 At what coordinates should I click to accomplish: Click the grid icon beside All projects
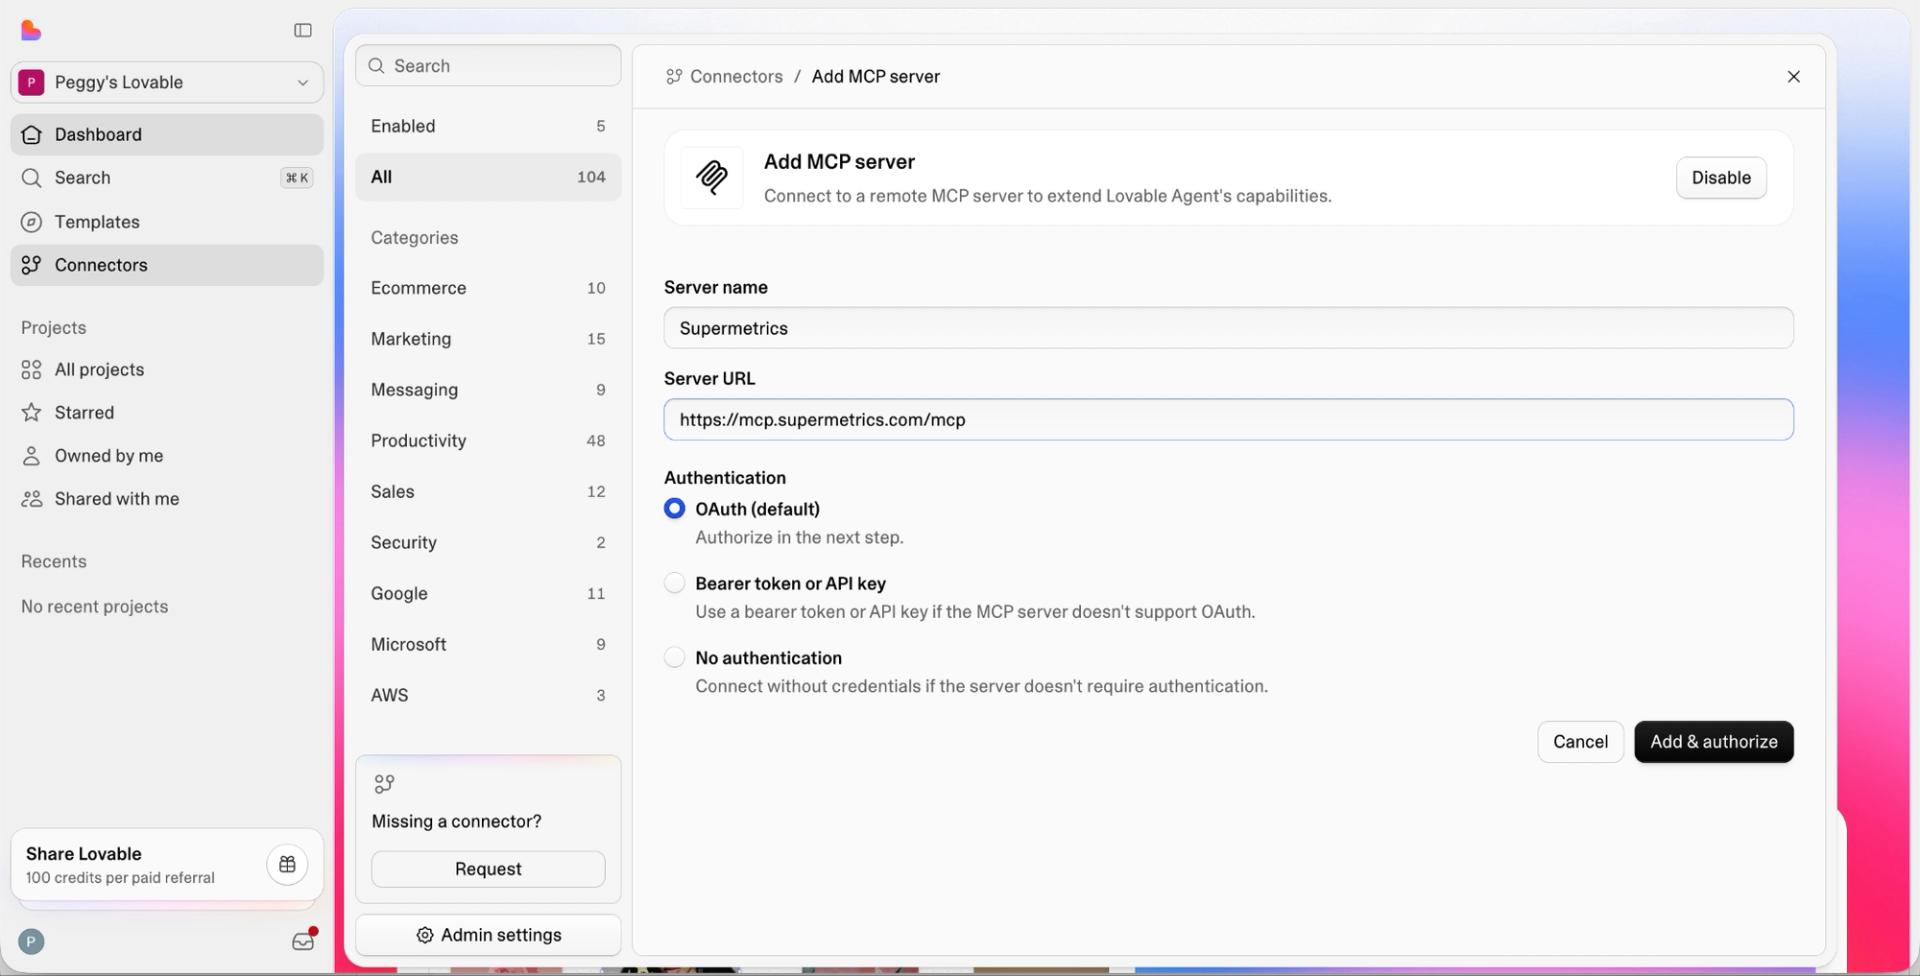click(x=32, y=370)
